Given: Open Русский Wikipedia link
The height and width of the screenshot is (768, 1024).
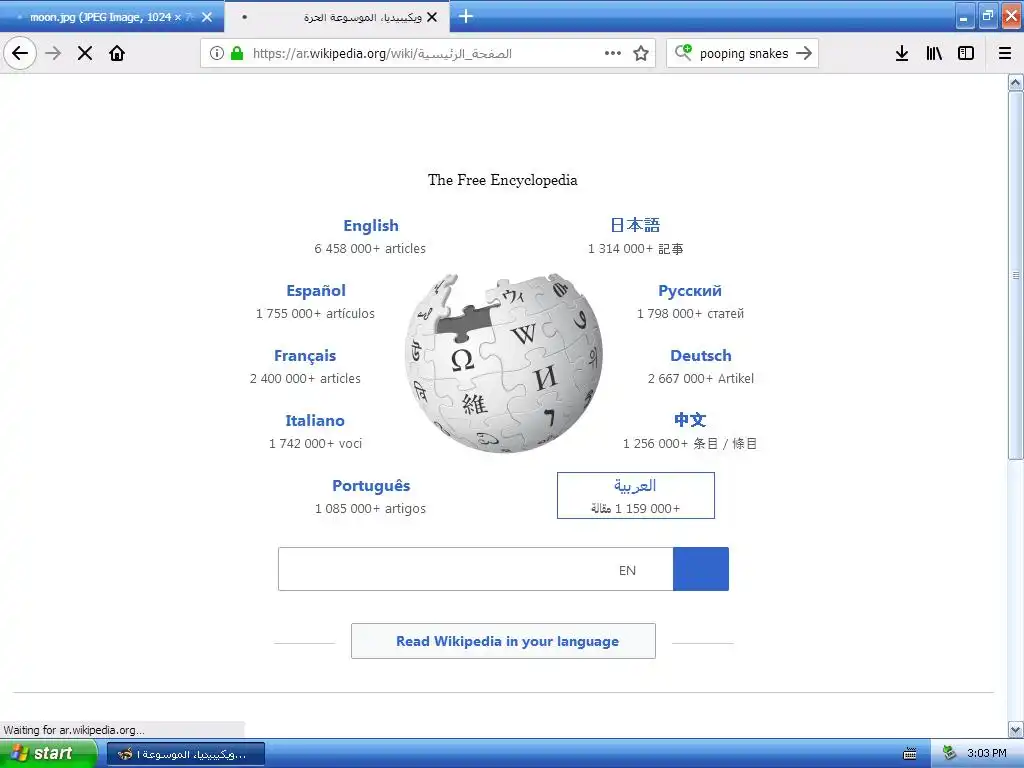Looking at the screenshot, I should coord(690,291).
